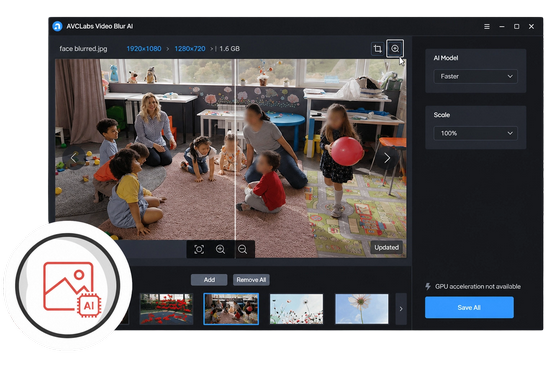
Task: Close the AVCLabs window
Action: (531, 27)
